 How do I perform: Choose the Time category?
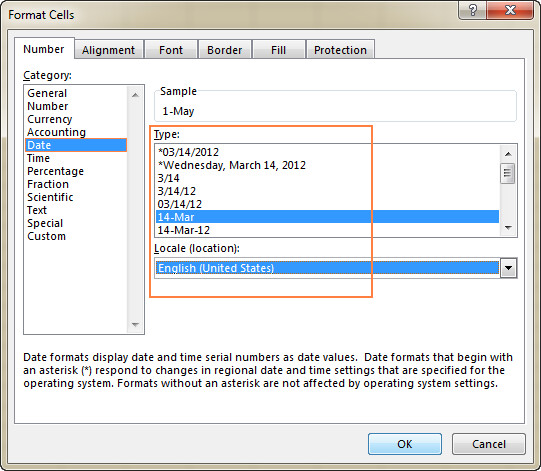coord(38,158)
